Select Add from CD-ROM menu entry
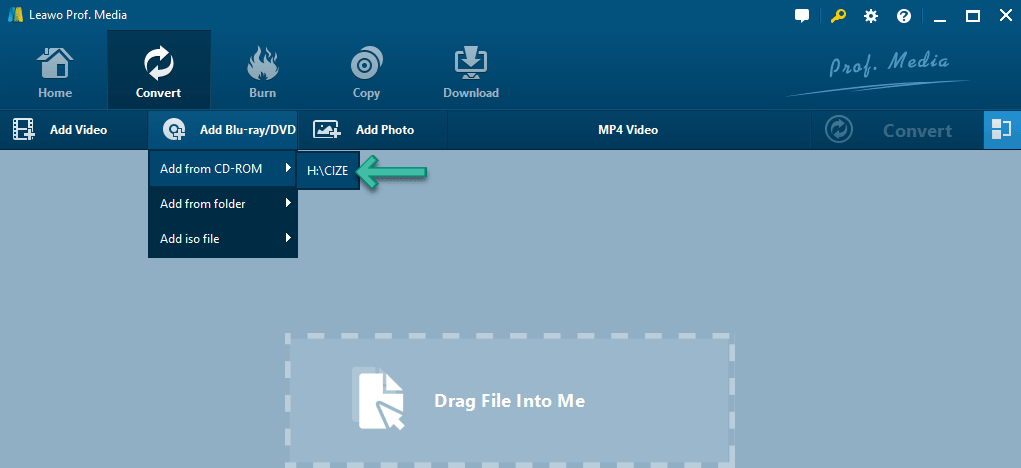1021x468 pixels. click(223, 169)
